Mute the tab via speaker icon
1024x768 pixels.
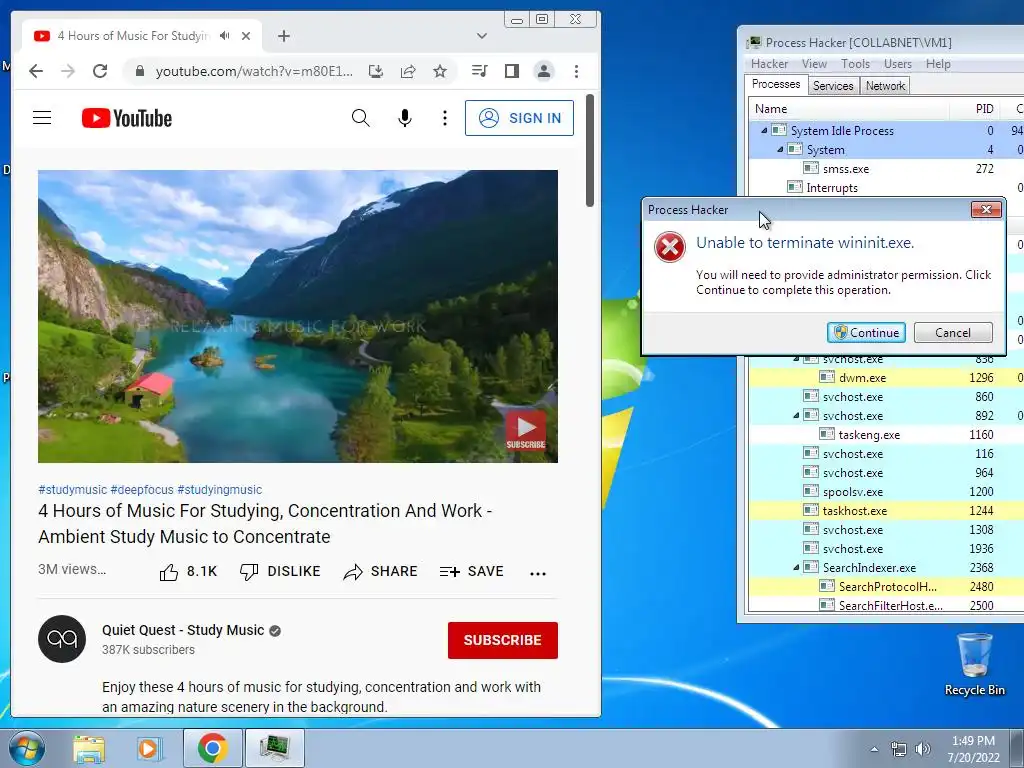click(x=225, y=36)
